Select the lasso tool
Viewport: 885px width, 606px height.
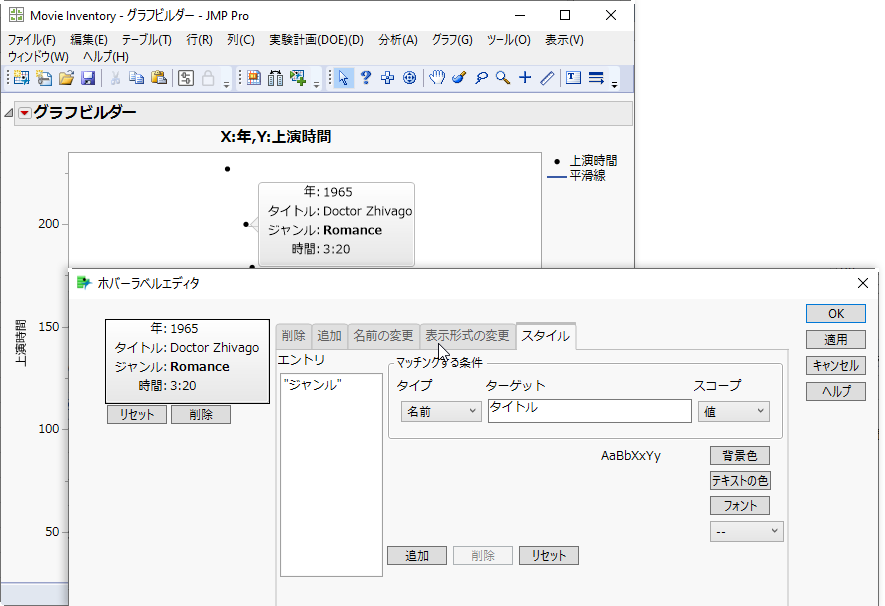tap(481, 78)
